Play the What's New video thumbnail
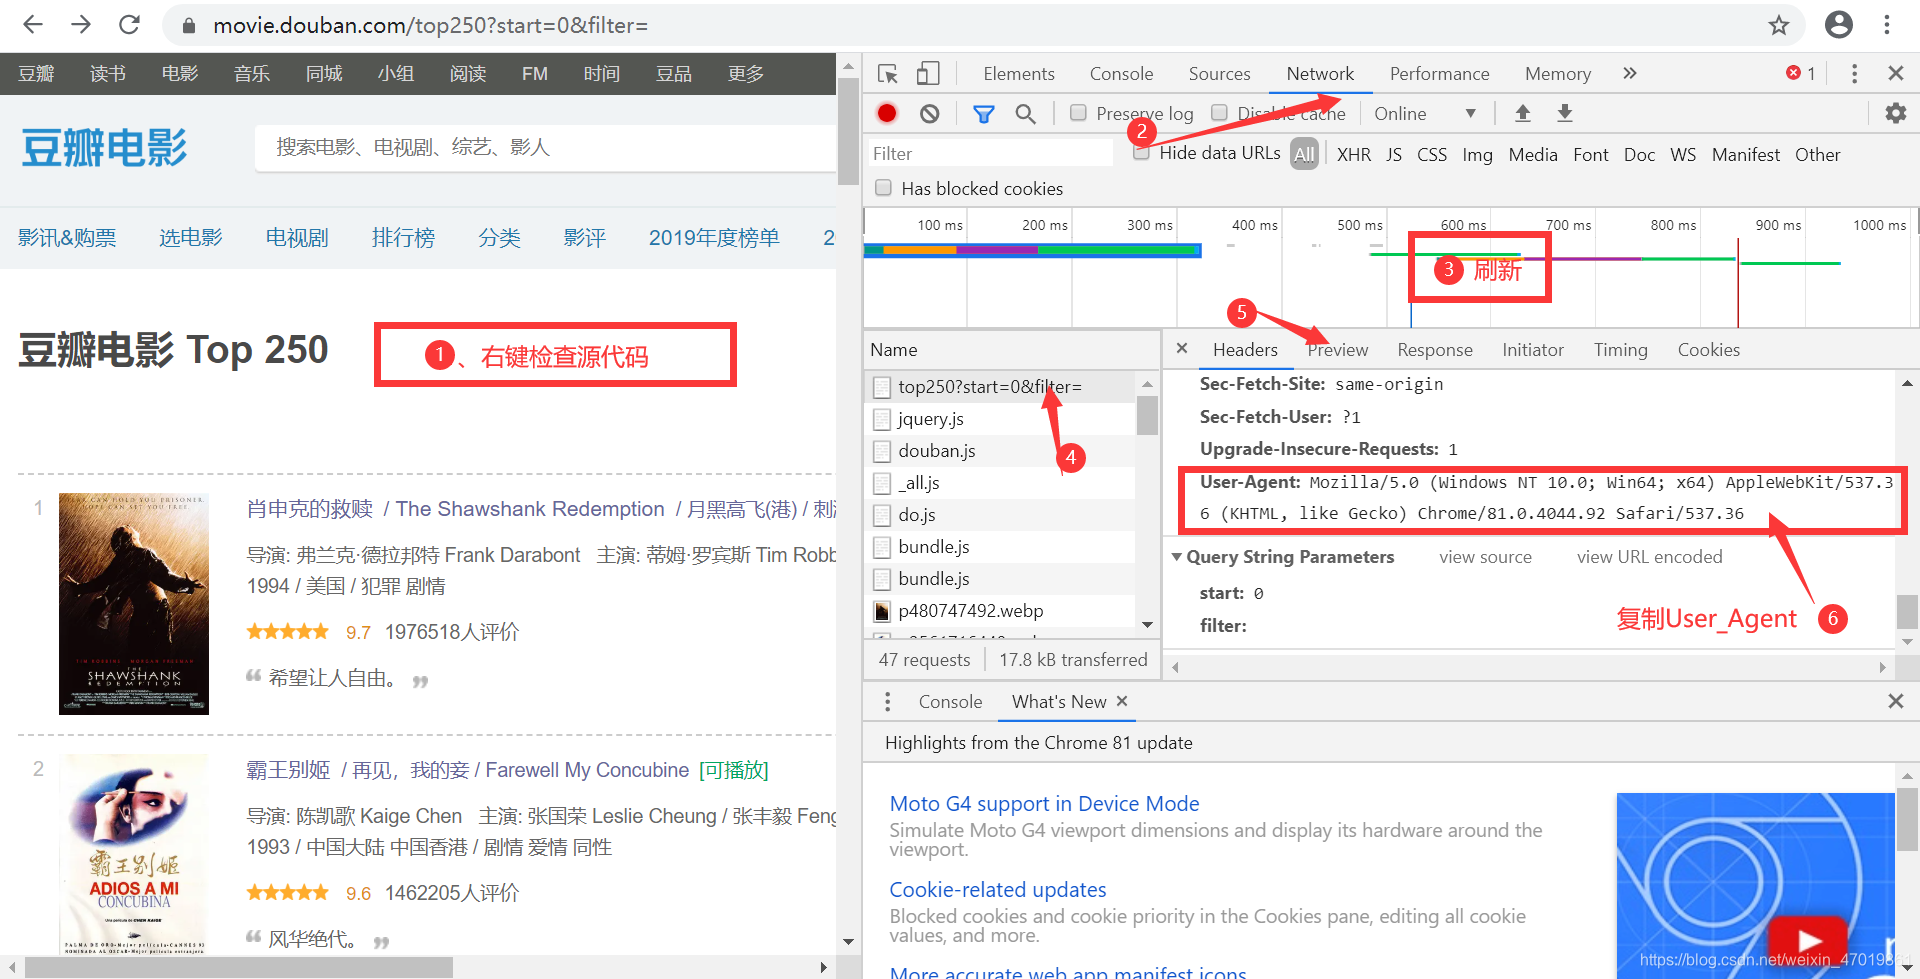 [1808, 940]
